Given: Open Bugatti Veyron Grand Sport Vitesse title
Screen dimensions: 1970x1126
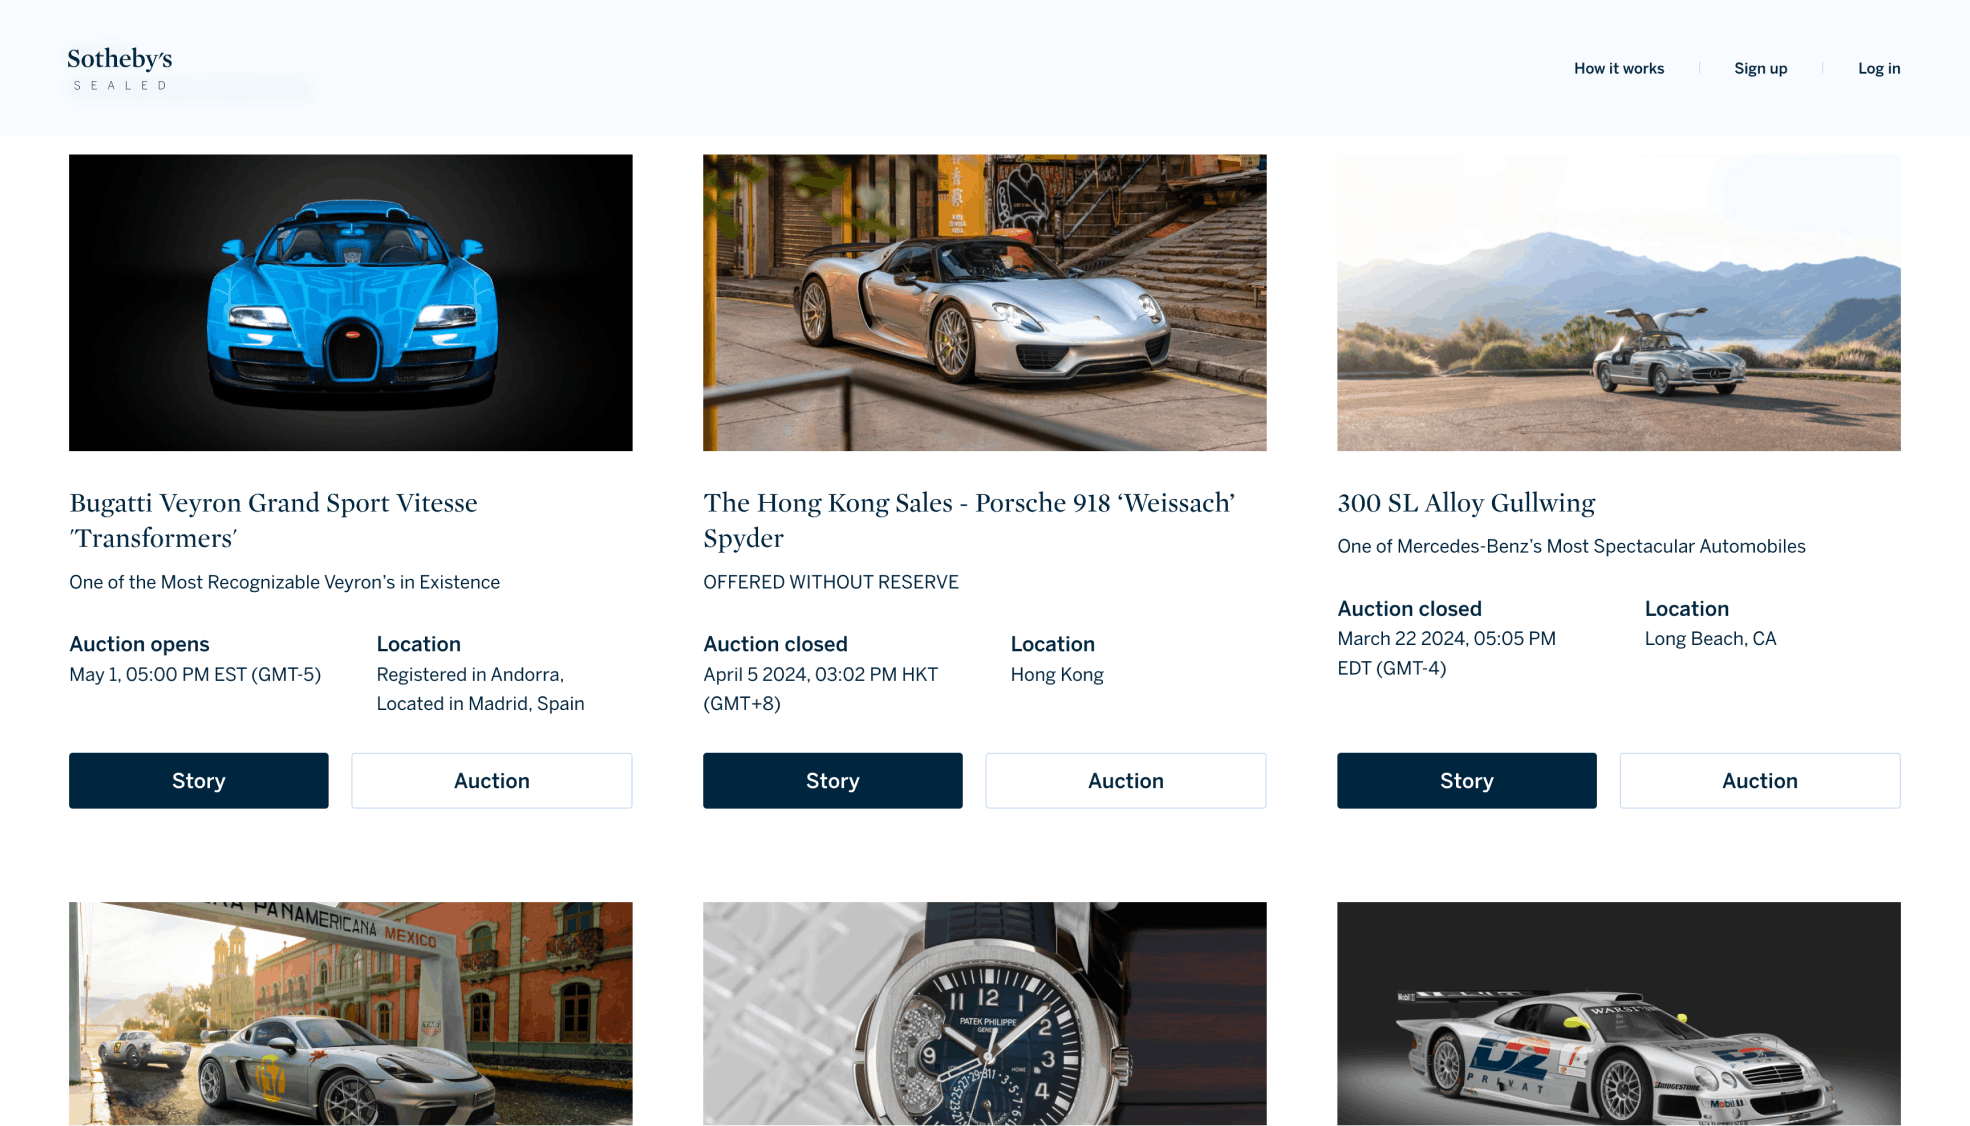Looking at the screenshot, I should point(273,520).
